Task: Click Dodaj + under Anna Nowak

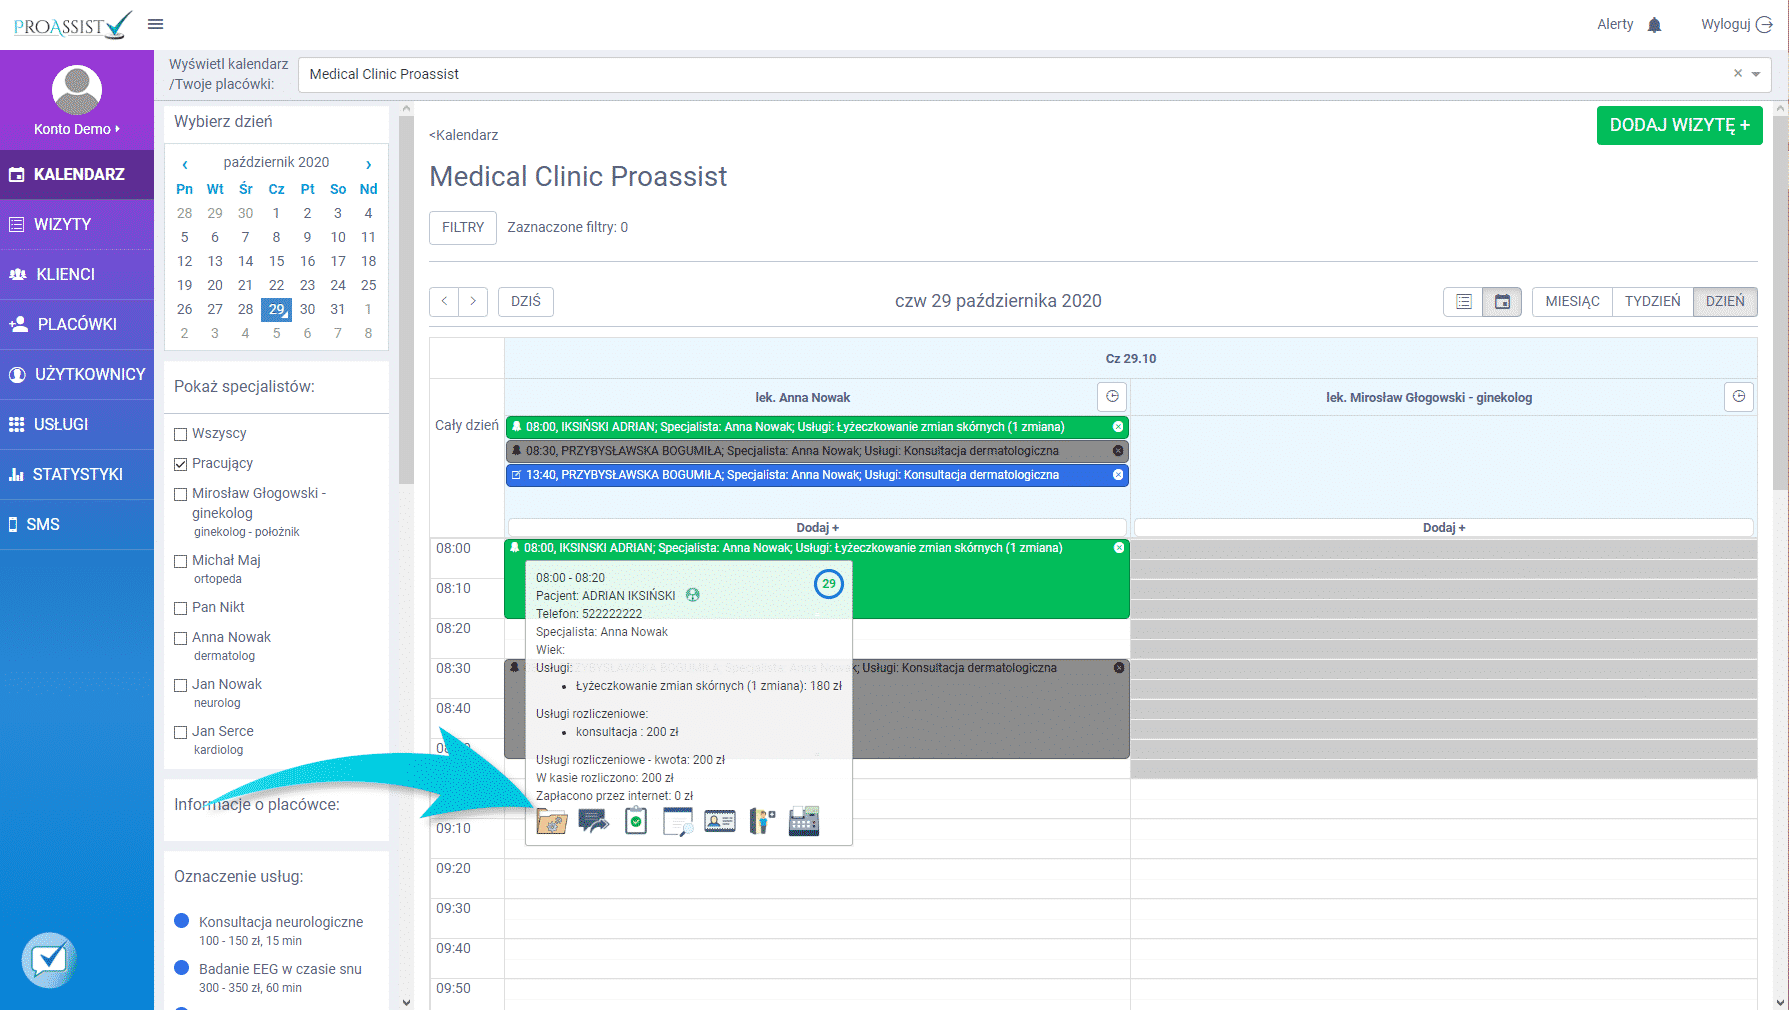Action: point(817,527)
